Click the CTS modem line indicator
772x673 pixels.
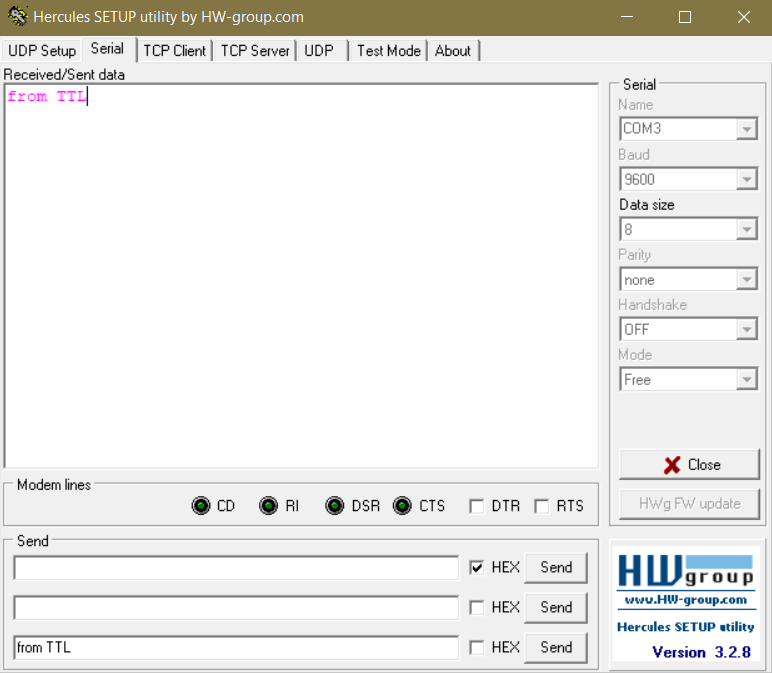point(402,506)
